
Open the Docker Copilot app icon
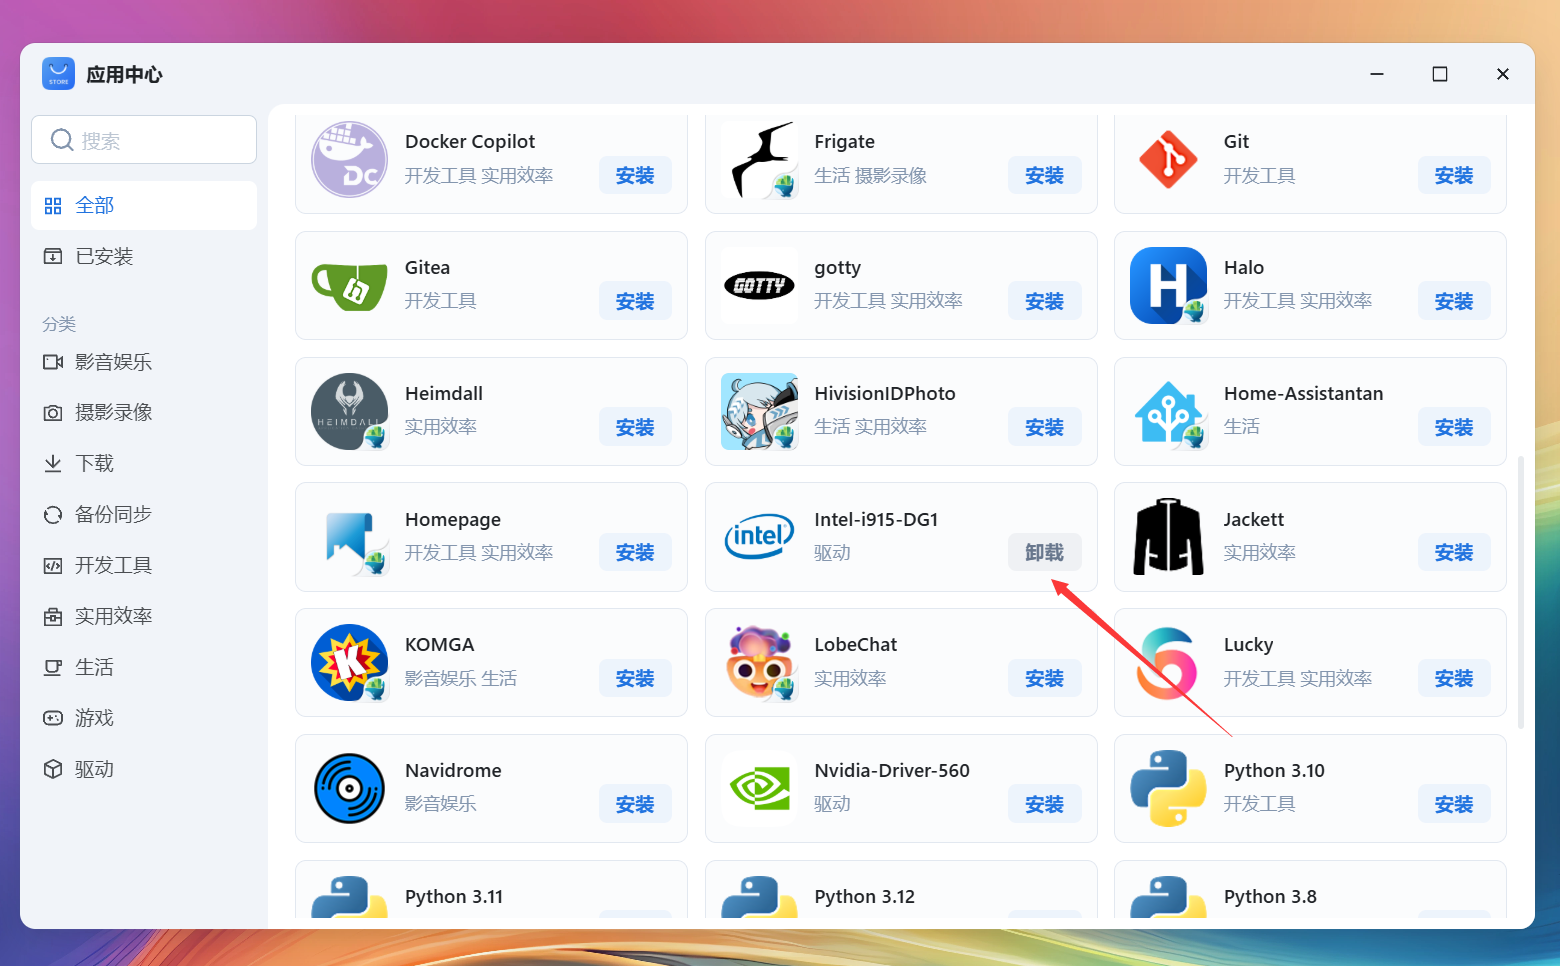[x=349, y=159]
